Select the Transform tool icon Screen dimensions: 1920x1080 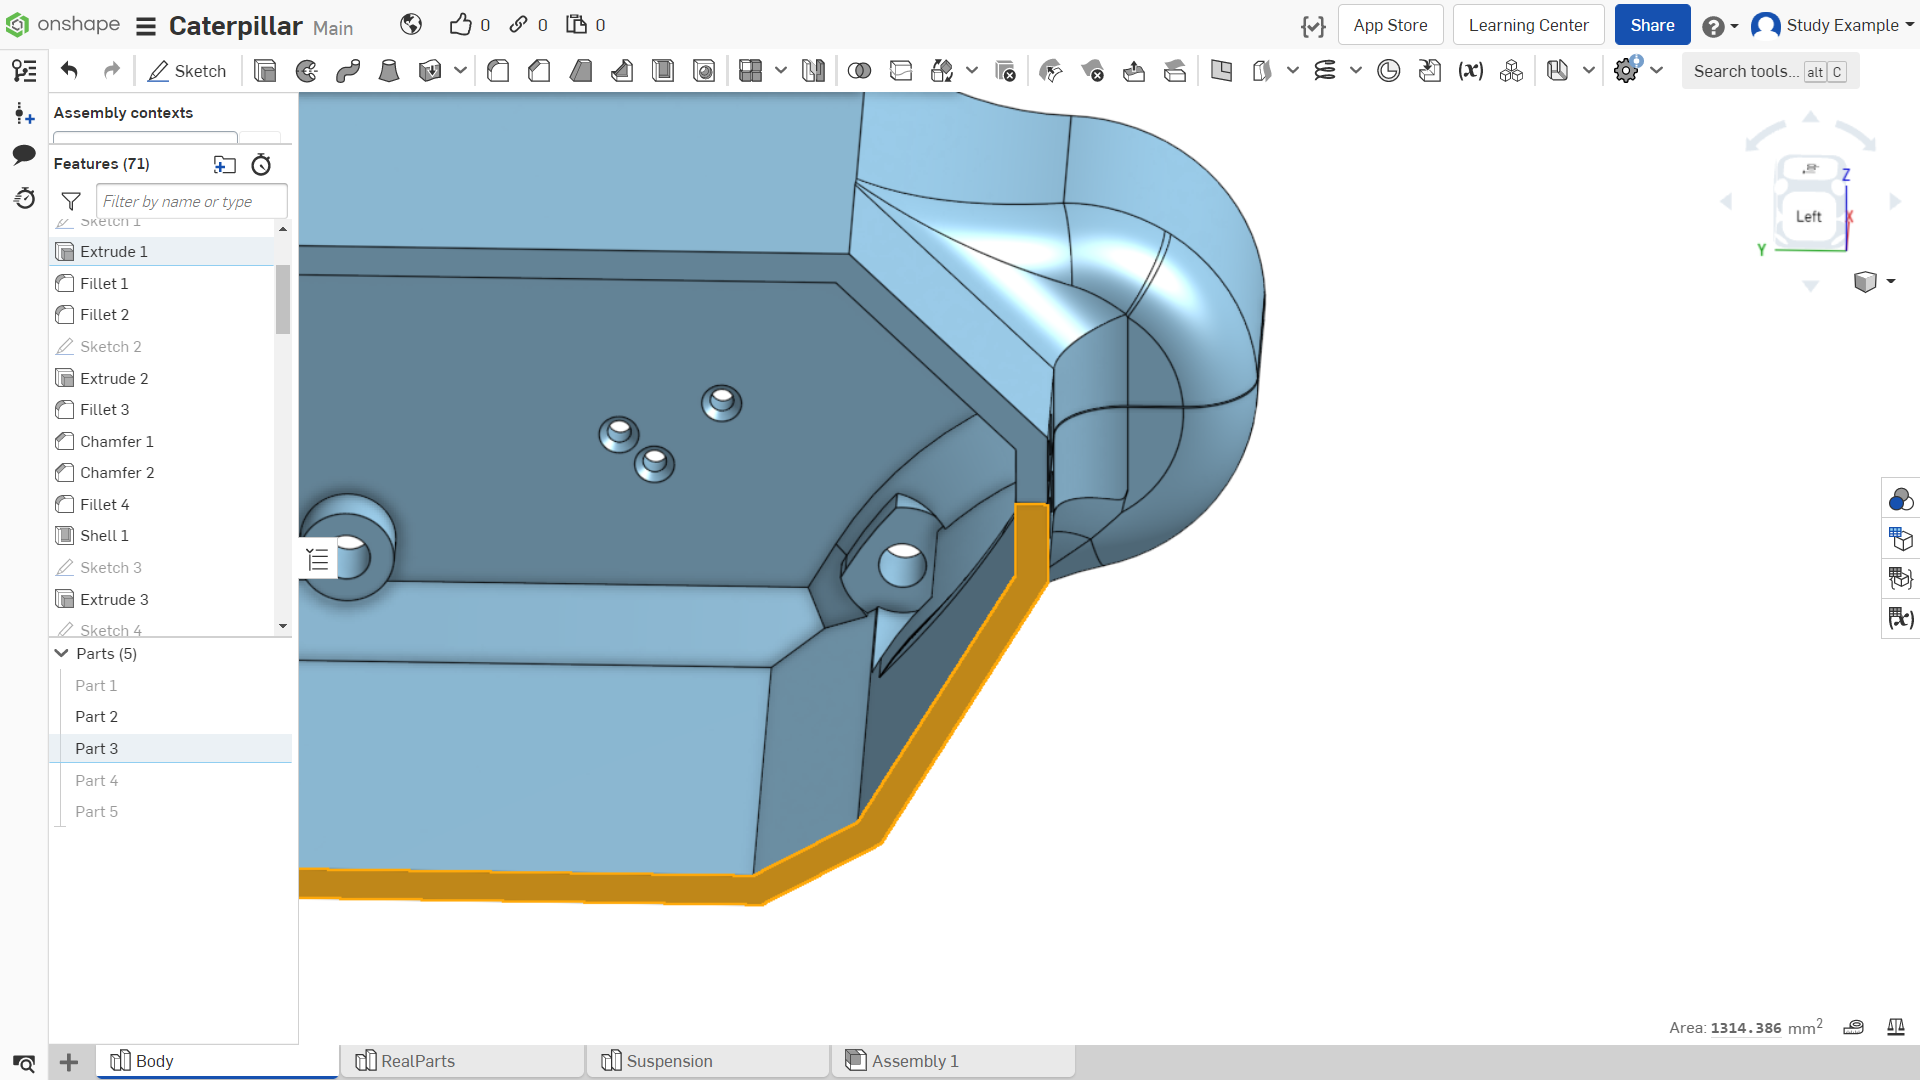click(x=942, y=71)
